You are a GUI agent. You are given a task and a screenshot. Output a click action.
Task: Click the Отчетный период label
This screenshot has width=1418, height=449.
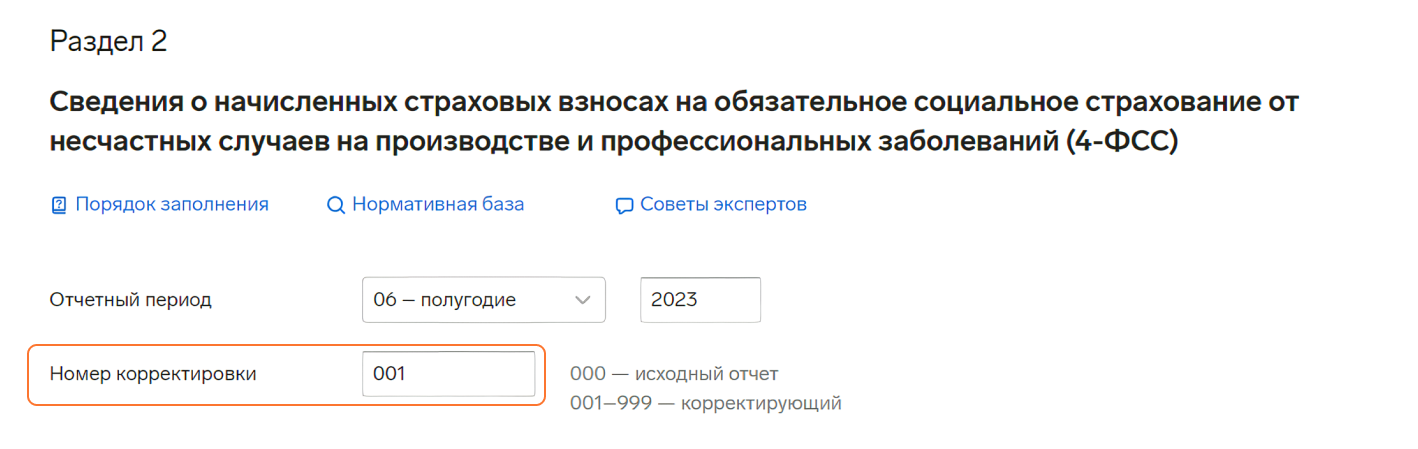(x=130, y=300)
